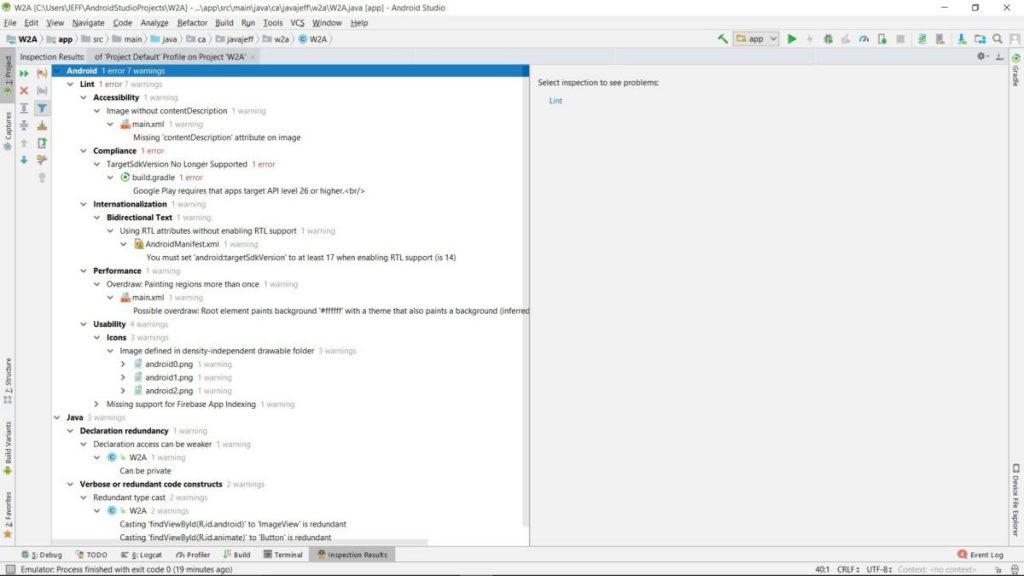Image resolution: width=1024 pixels, height=576 pixels.
Task: Select the build.gradle tree row
Action: (162, 178)
